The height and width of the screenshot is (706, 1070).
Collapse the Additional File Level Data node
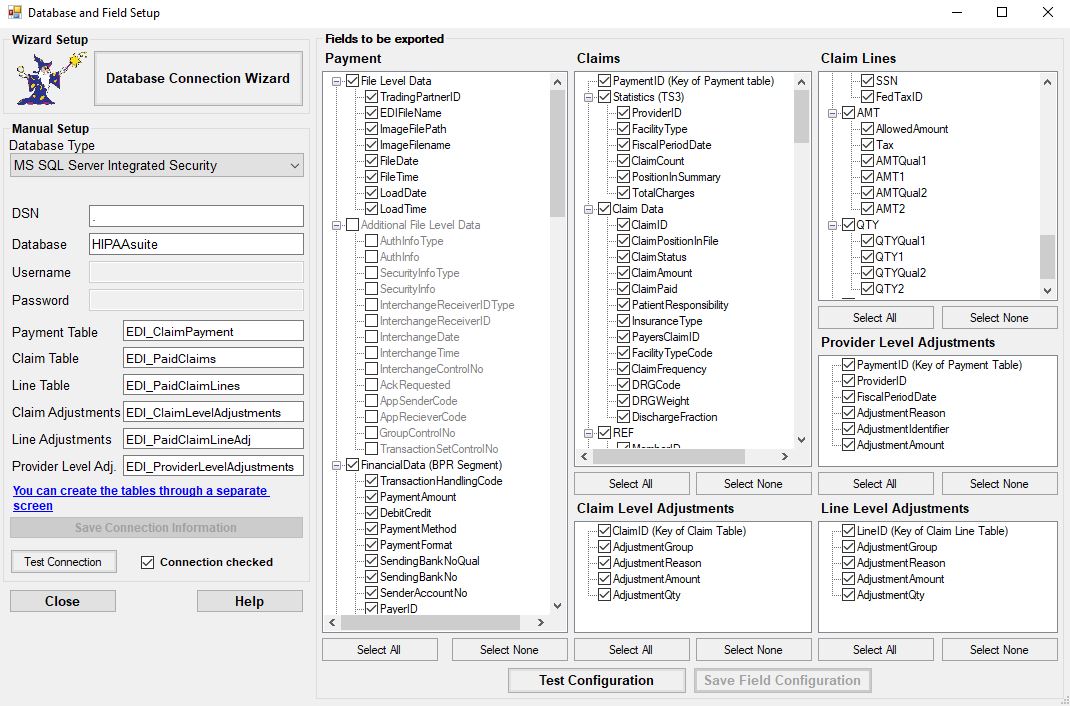(336, 225)
